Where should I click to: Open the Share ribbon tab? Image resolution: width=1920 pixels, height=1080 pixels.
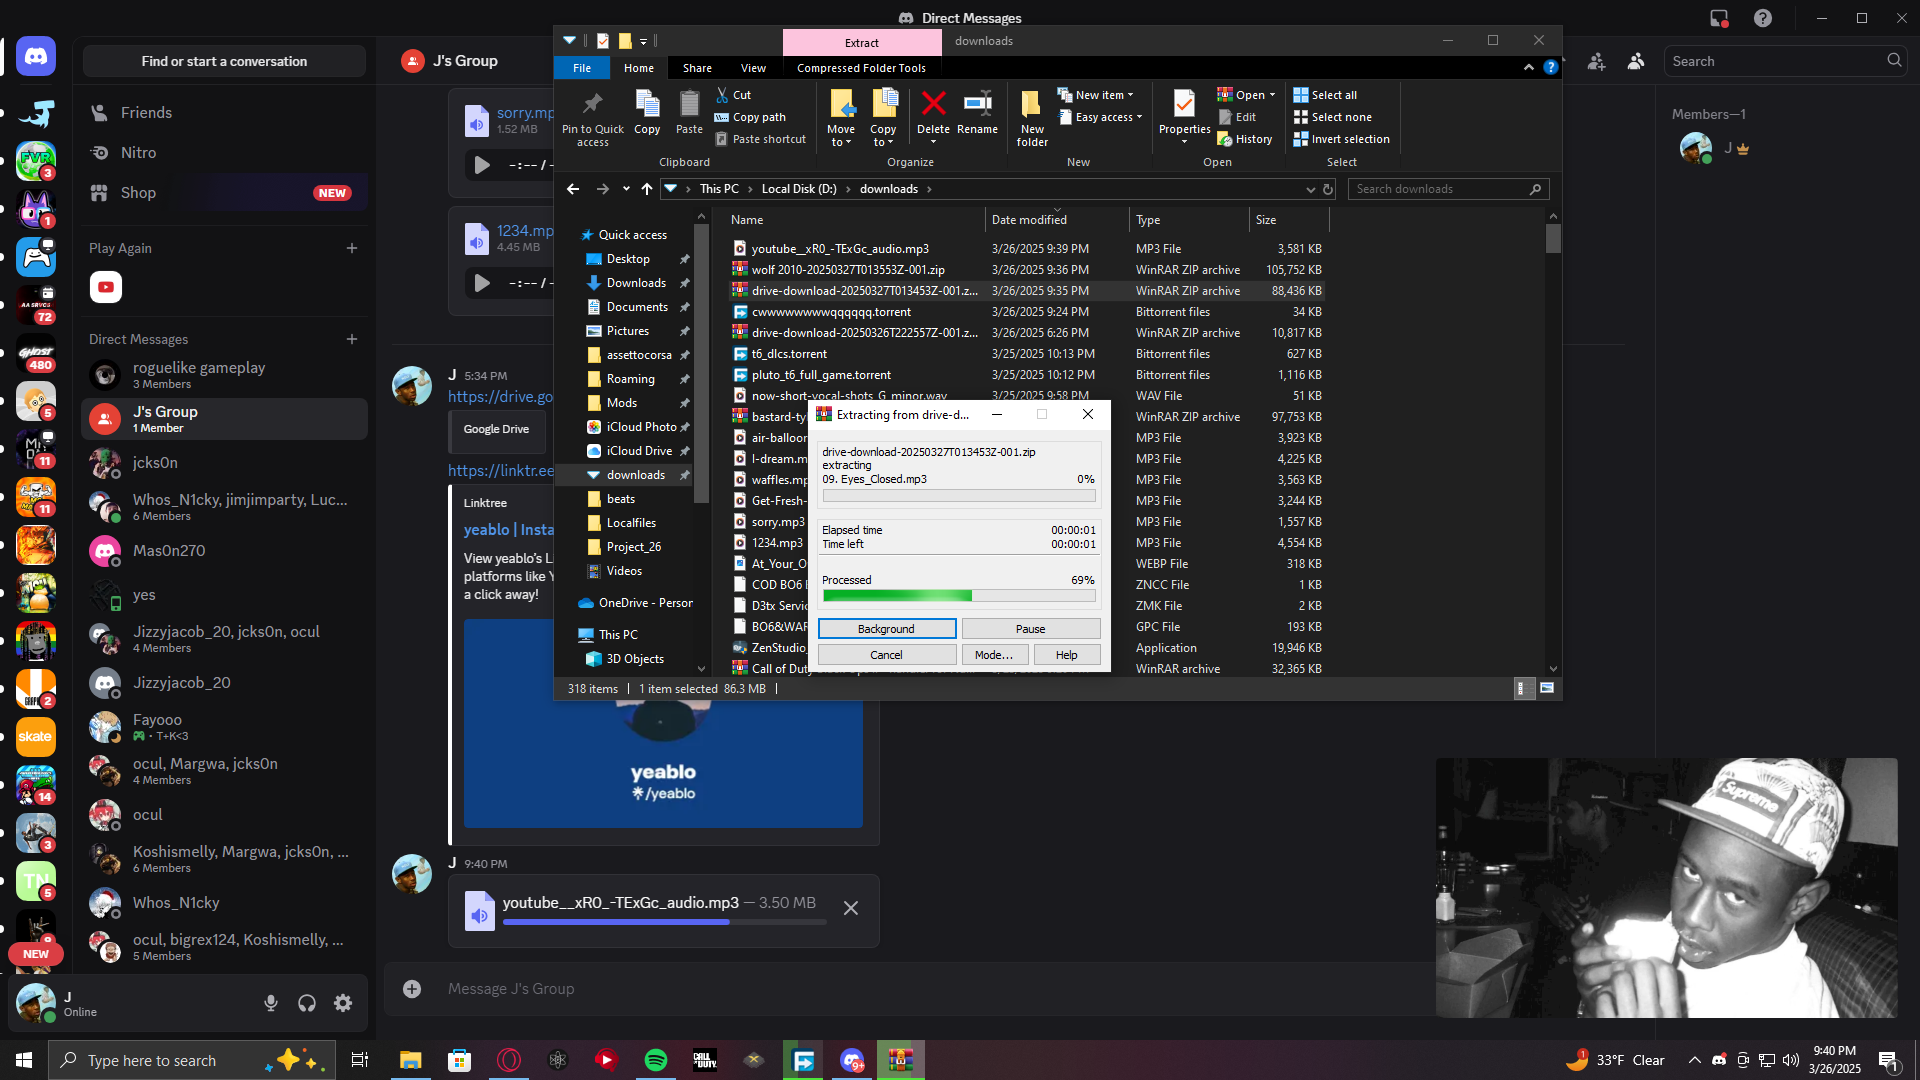pos(697,68)
